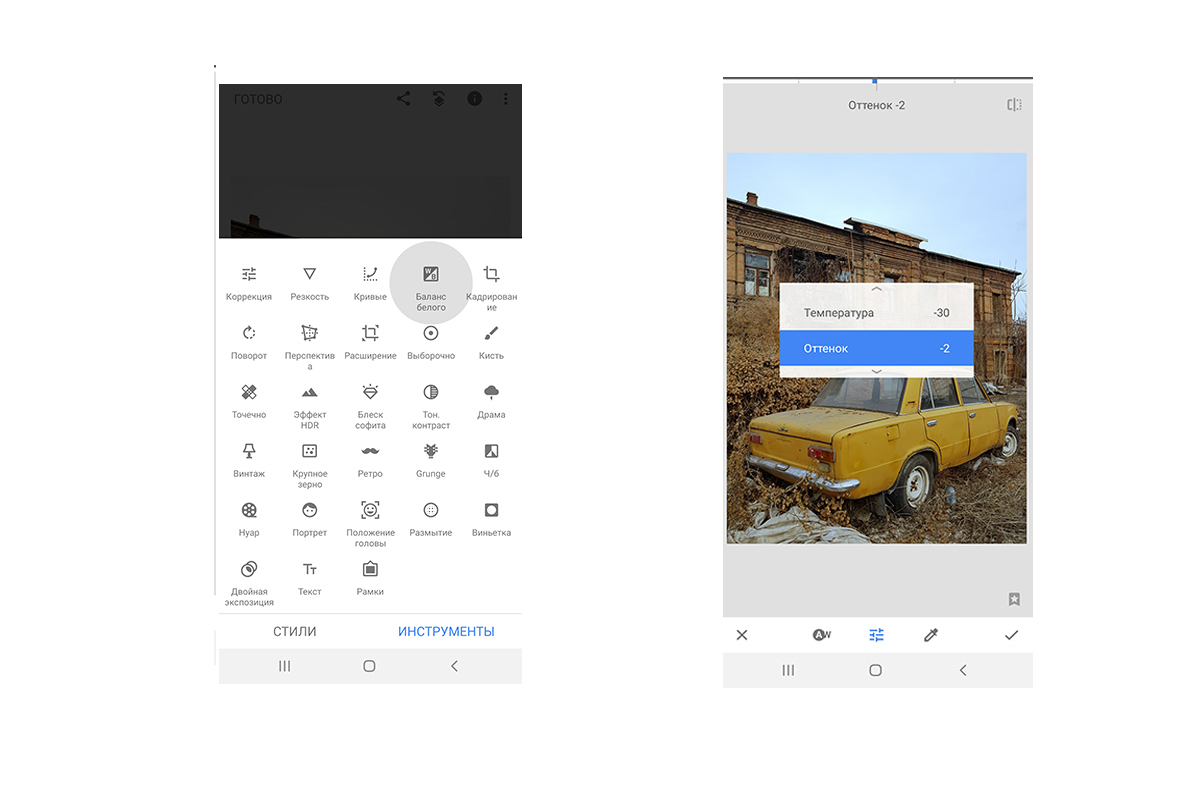The image size is (1200, 800).
Task: Open the Двойная экспозиция tool
Action: pyautogui.click(x=249, y=578)
